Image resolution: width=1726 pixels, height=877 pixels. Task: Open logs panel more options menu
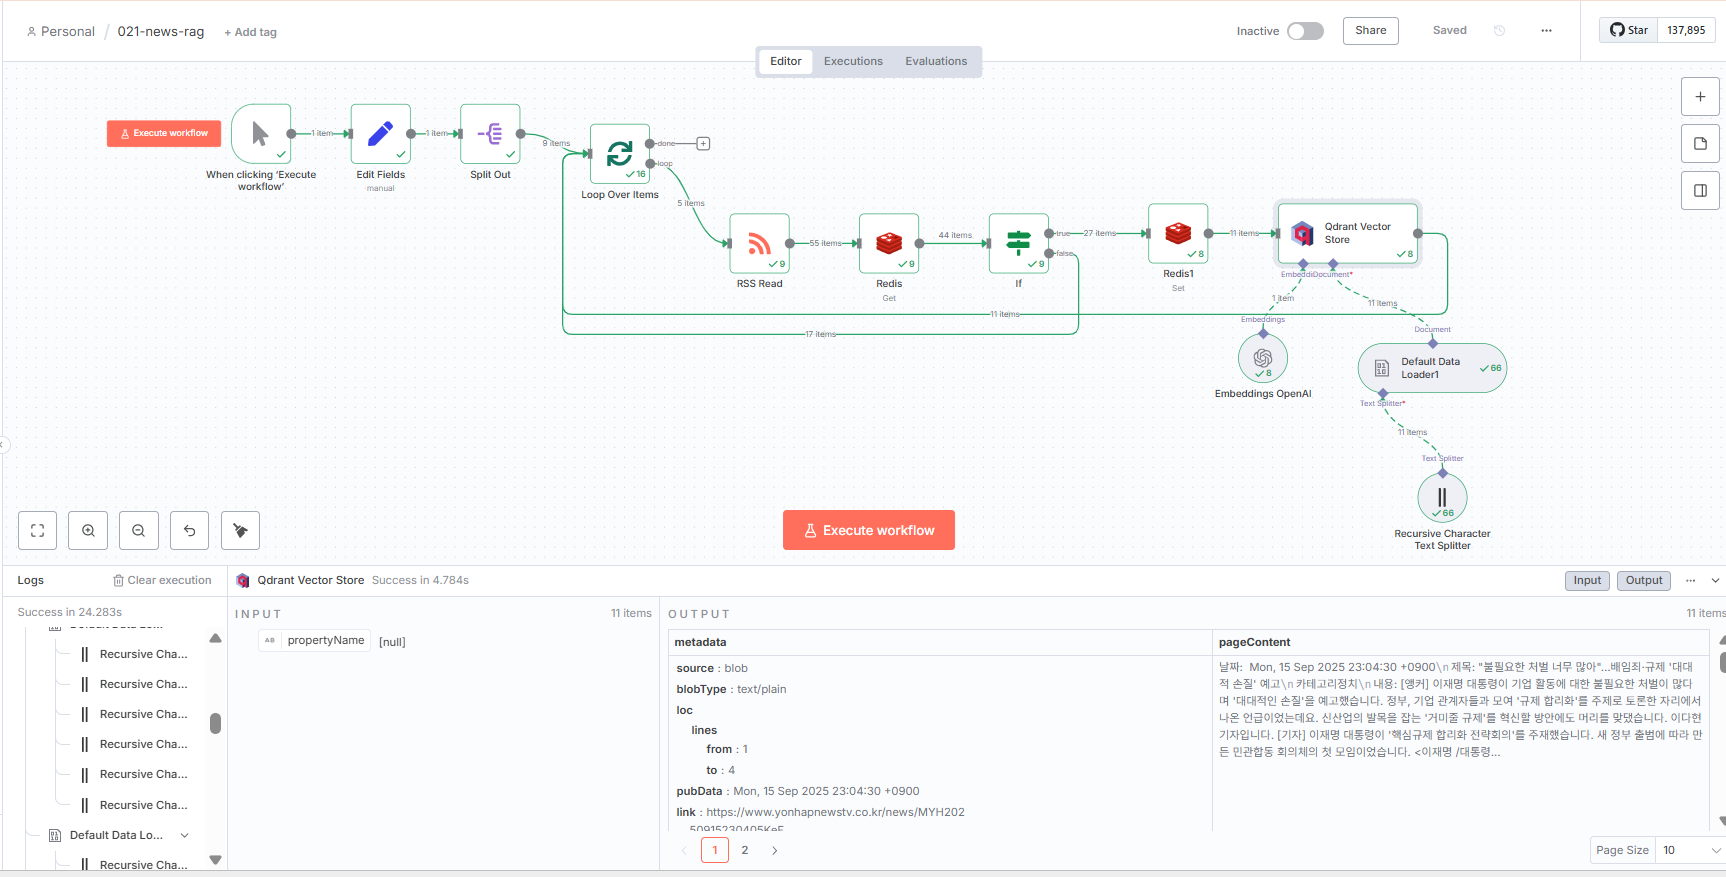pyautogui.click(x=1690, y=580)
